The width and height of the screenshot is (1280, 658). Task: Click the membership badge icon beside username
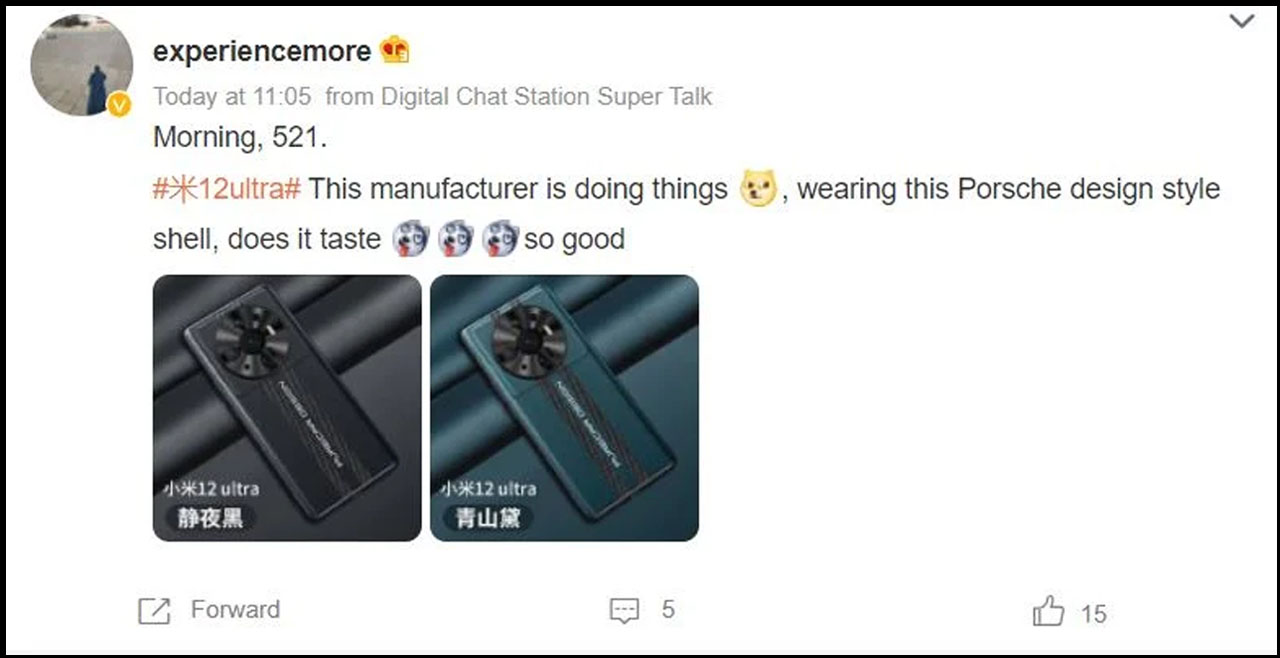pos(395,50)
